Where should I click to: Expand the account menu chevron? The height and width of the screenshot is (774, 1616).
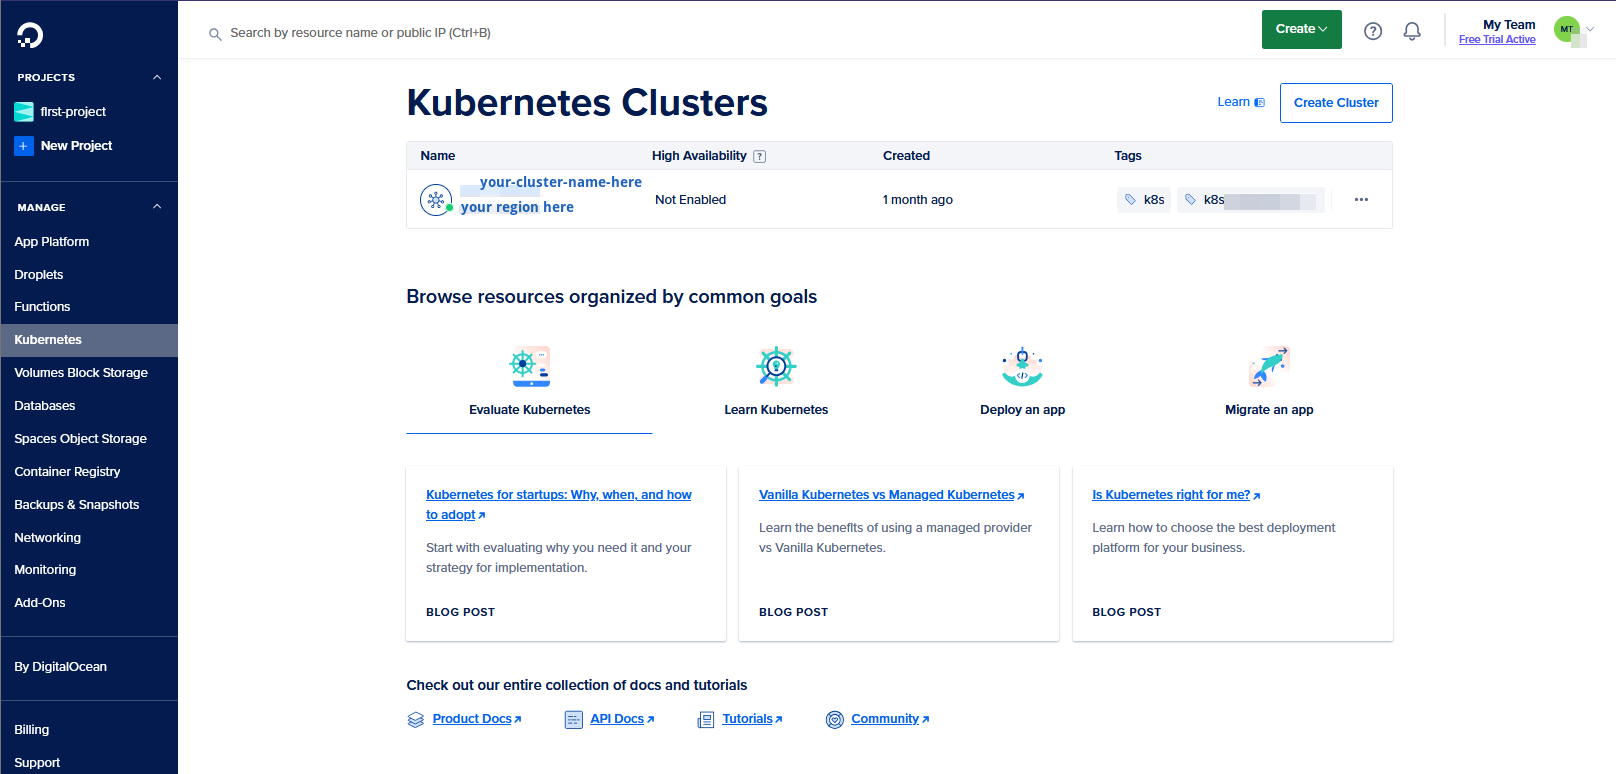point(1590,29)
